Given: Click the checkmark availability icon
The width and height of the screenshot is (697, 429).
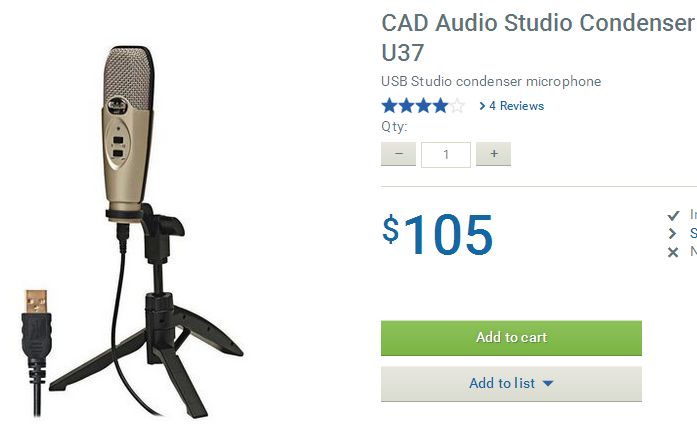Looking at the screenshot, I should coord(673,215).
